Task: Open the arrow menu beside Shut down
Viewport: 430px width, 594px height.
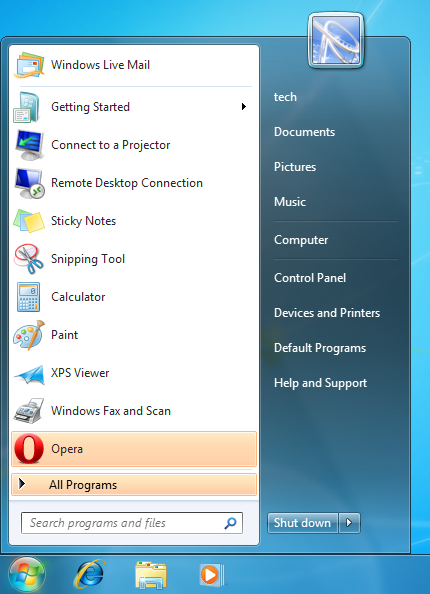Action: [x=349, y=523]
